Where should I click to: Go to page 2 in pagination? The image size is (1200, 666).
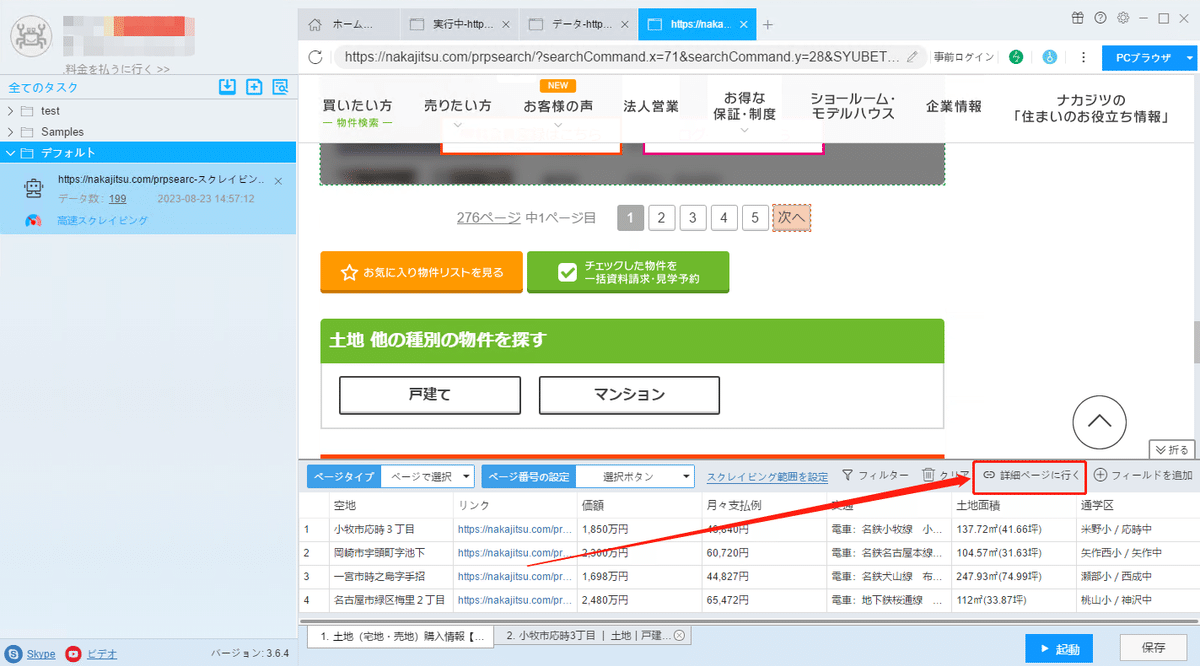[662, 217]
